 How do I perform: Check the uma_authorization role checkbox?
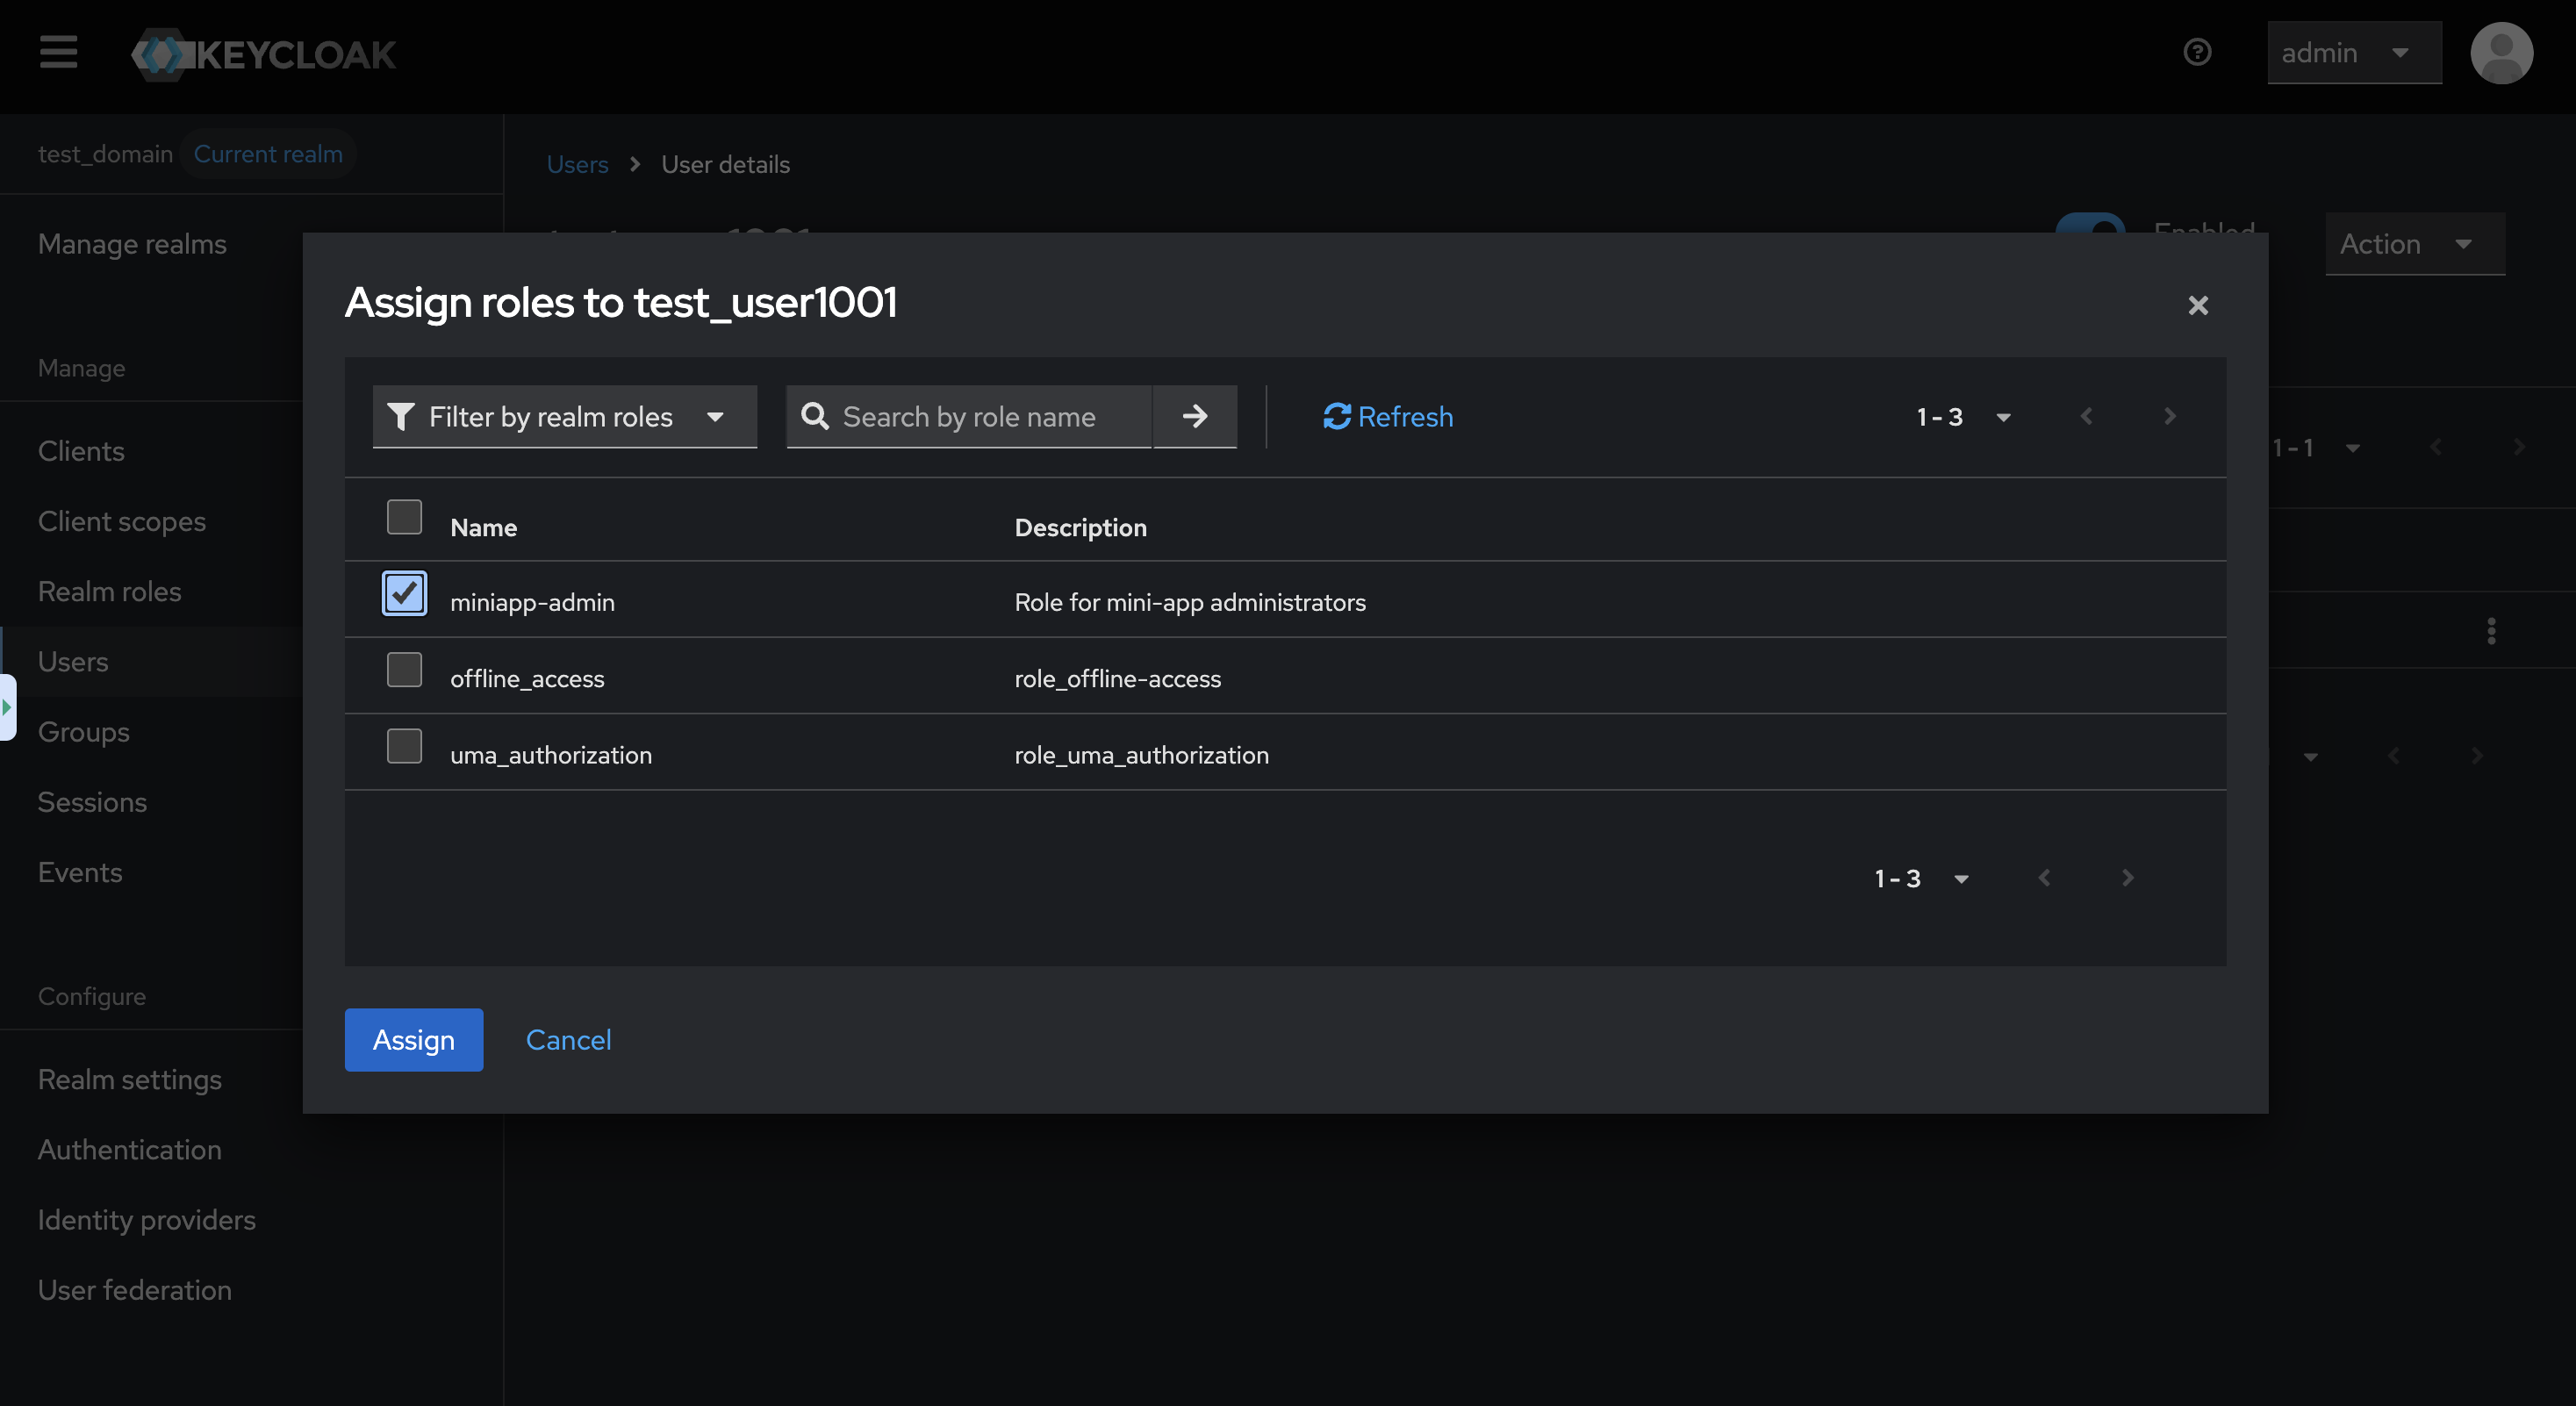tap(404, 746)
